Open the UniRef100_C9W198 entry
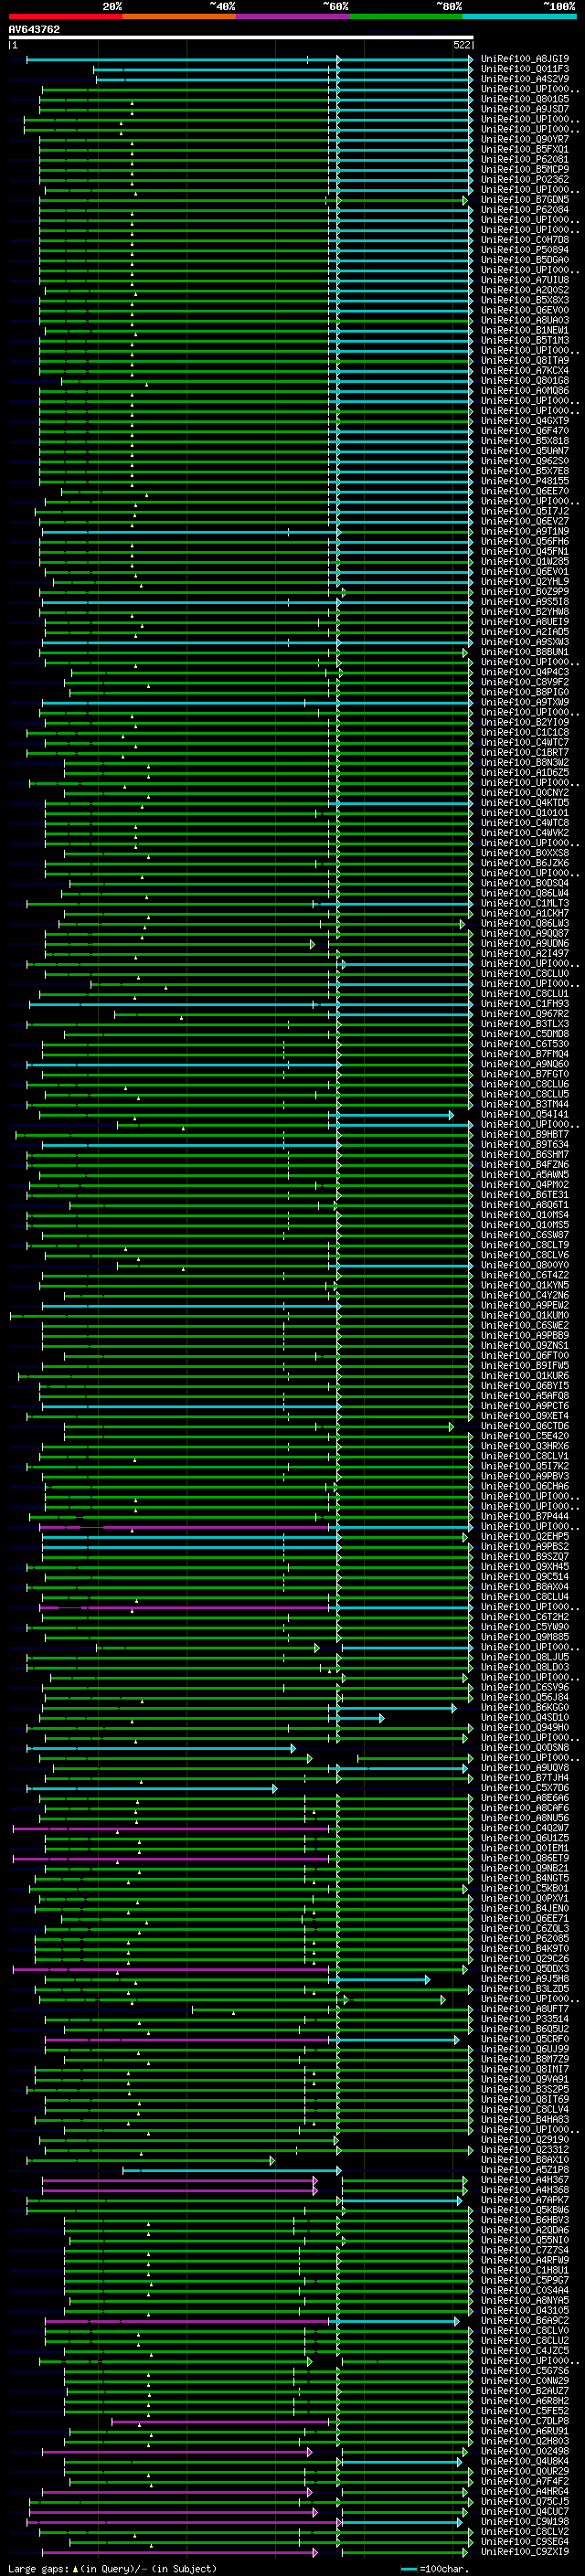The height and width of the screenshot is (2576, 585). (x=525, y=2522)
